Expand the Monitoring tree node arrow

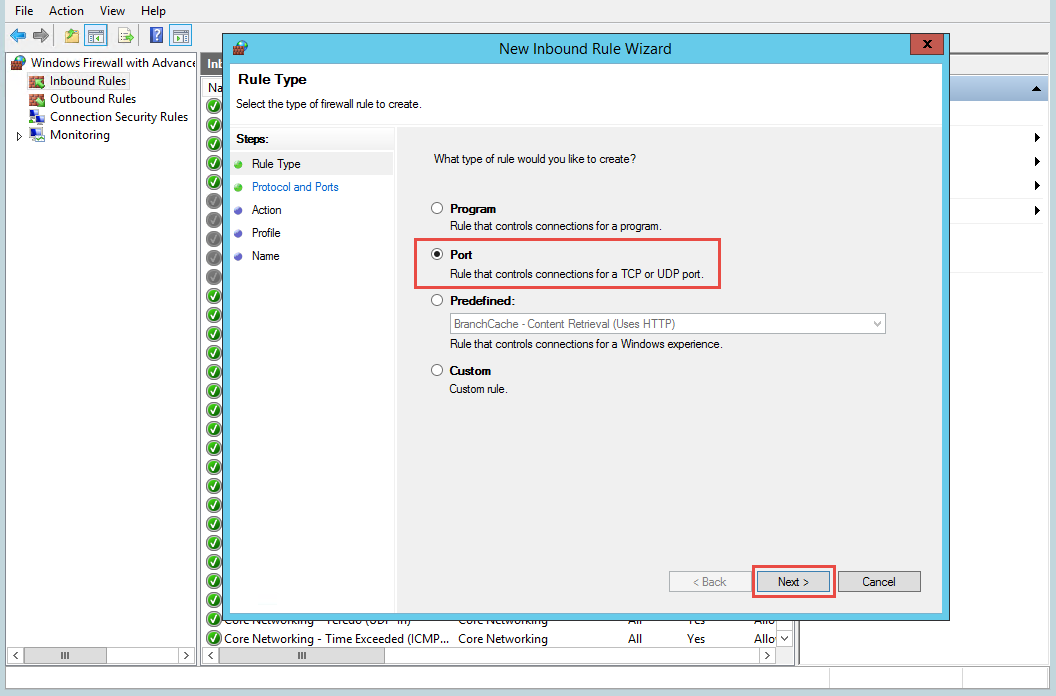pyautogui.click(x=19, y=136)
